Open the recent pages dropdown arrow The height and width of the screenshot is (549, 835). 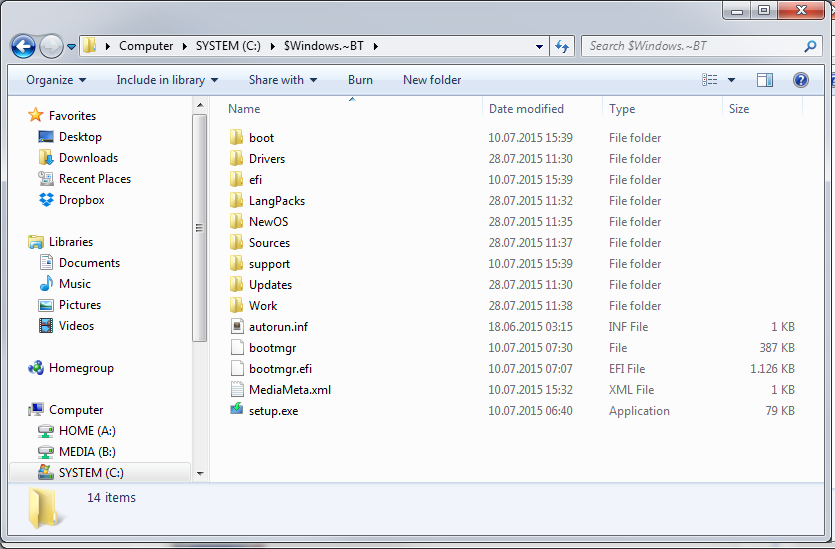[x=71, y=47]
